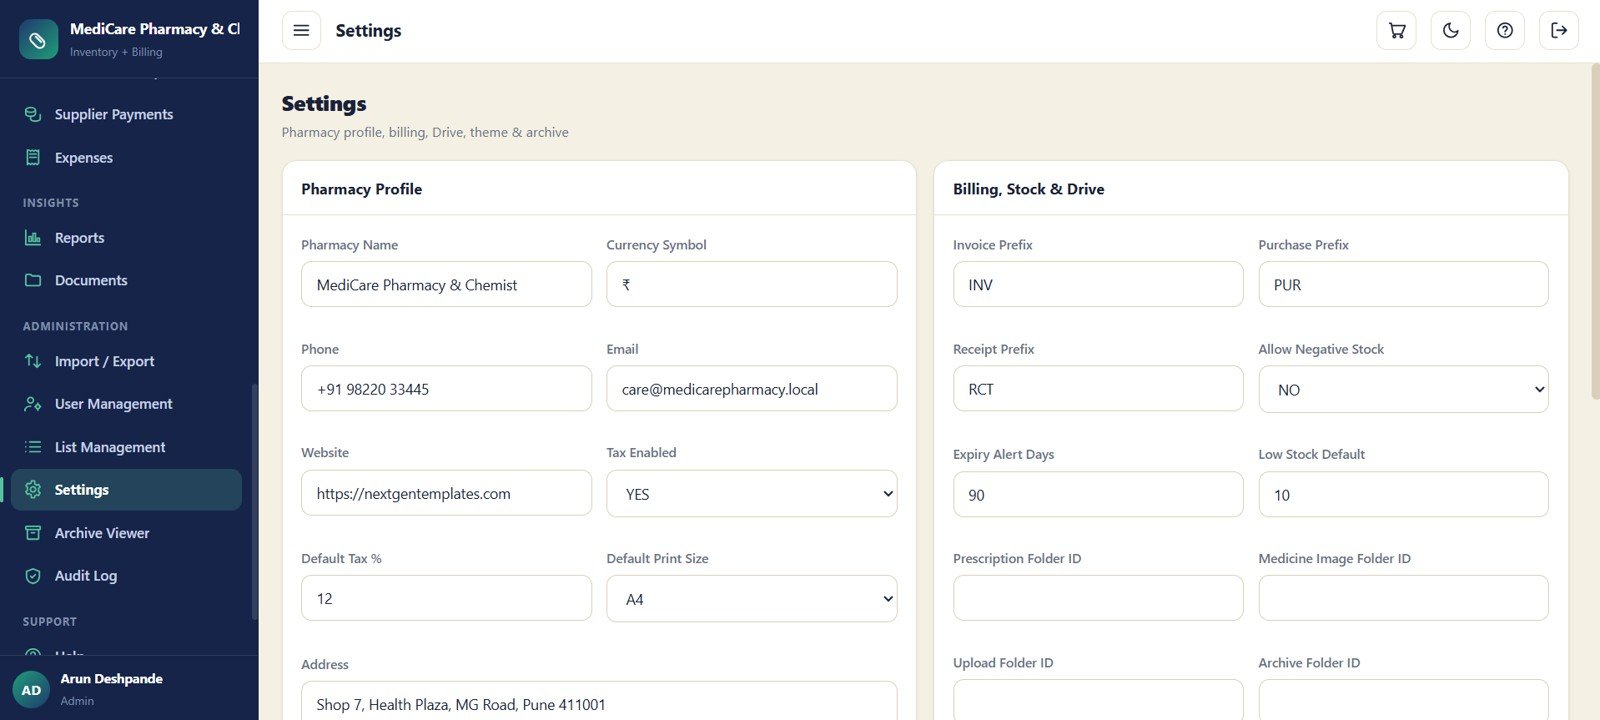The height and width of the screenshot is (720, 1600).
Task: Click the Arun Deshpande user name
Action: [111, 679]
